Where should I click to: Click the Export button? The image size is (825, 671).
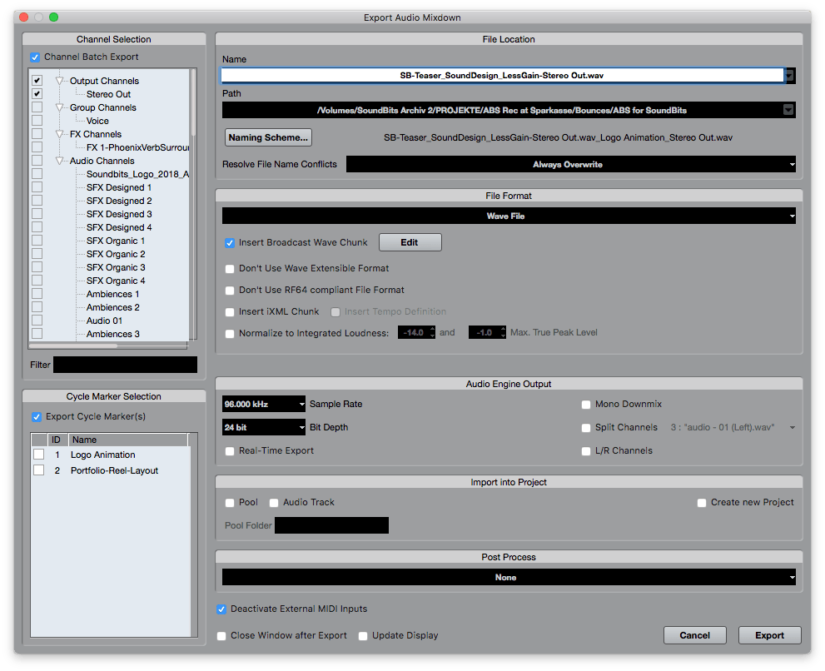coord(769,635)
